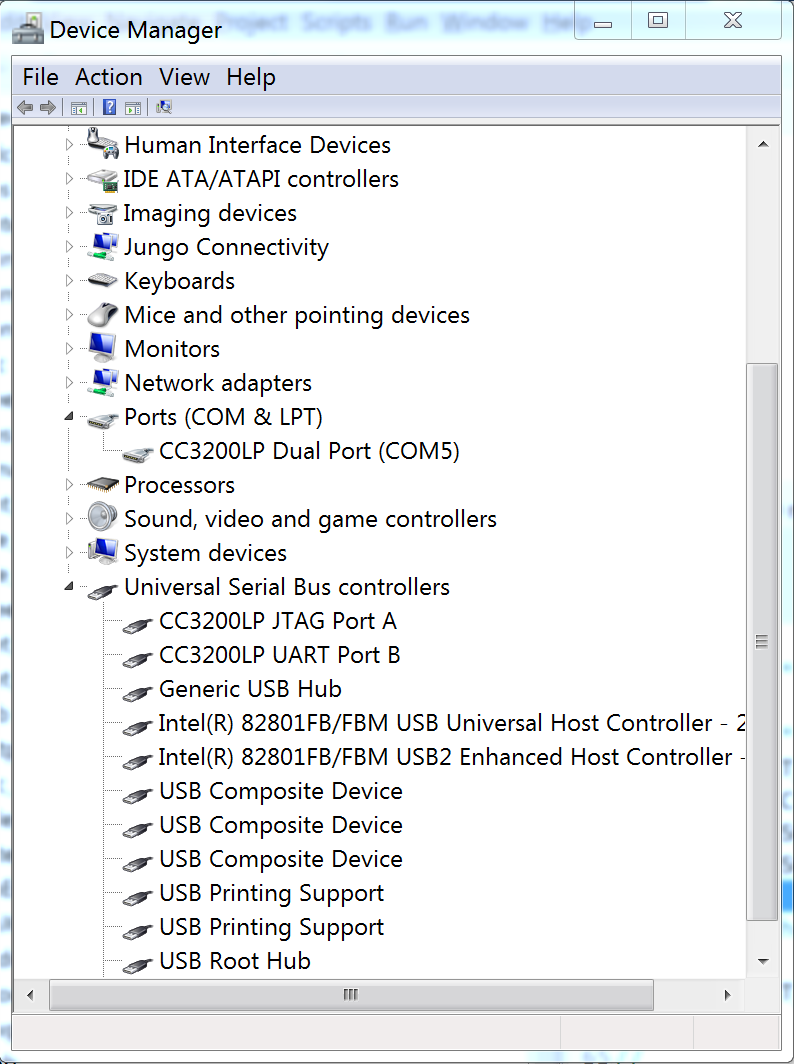Expand the Network adapters category
Screen dimensions: 794x1064
69,383
